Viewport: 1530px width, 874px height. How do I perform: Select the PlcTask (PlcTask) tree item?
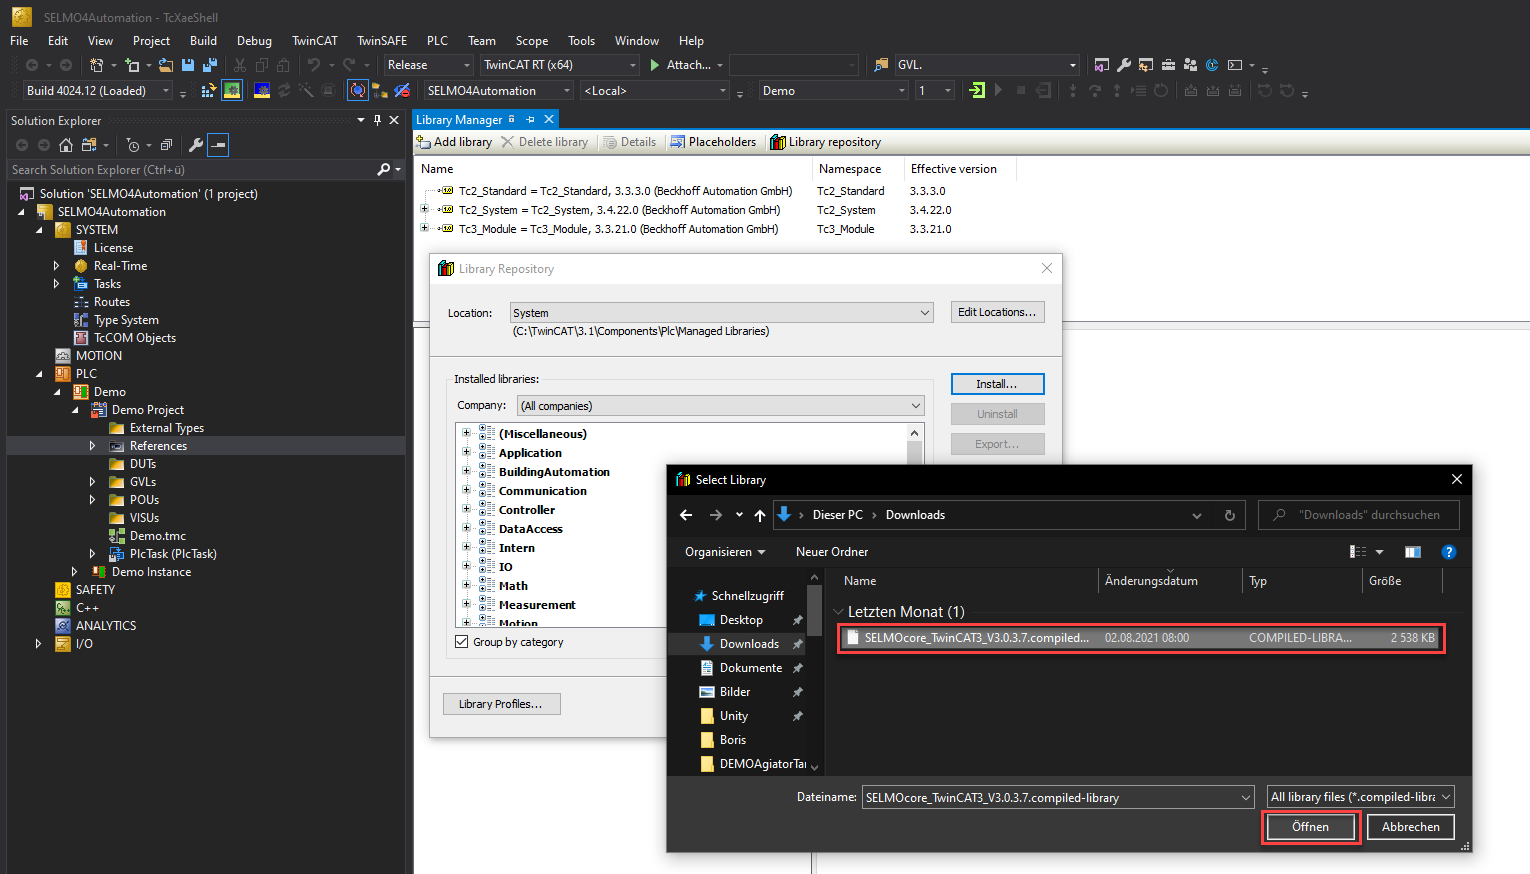pos(173,554)
